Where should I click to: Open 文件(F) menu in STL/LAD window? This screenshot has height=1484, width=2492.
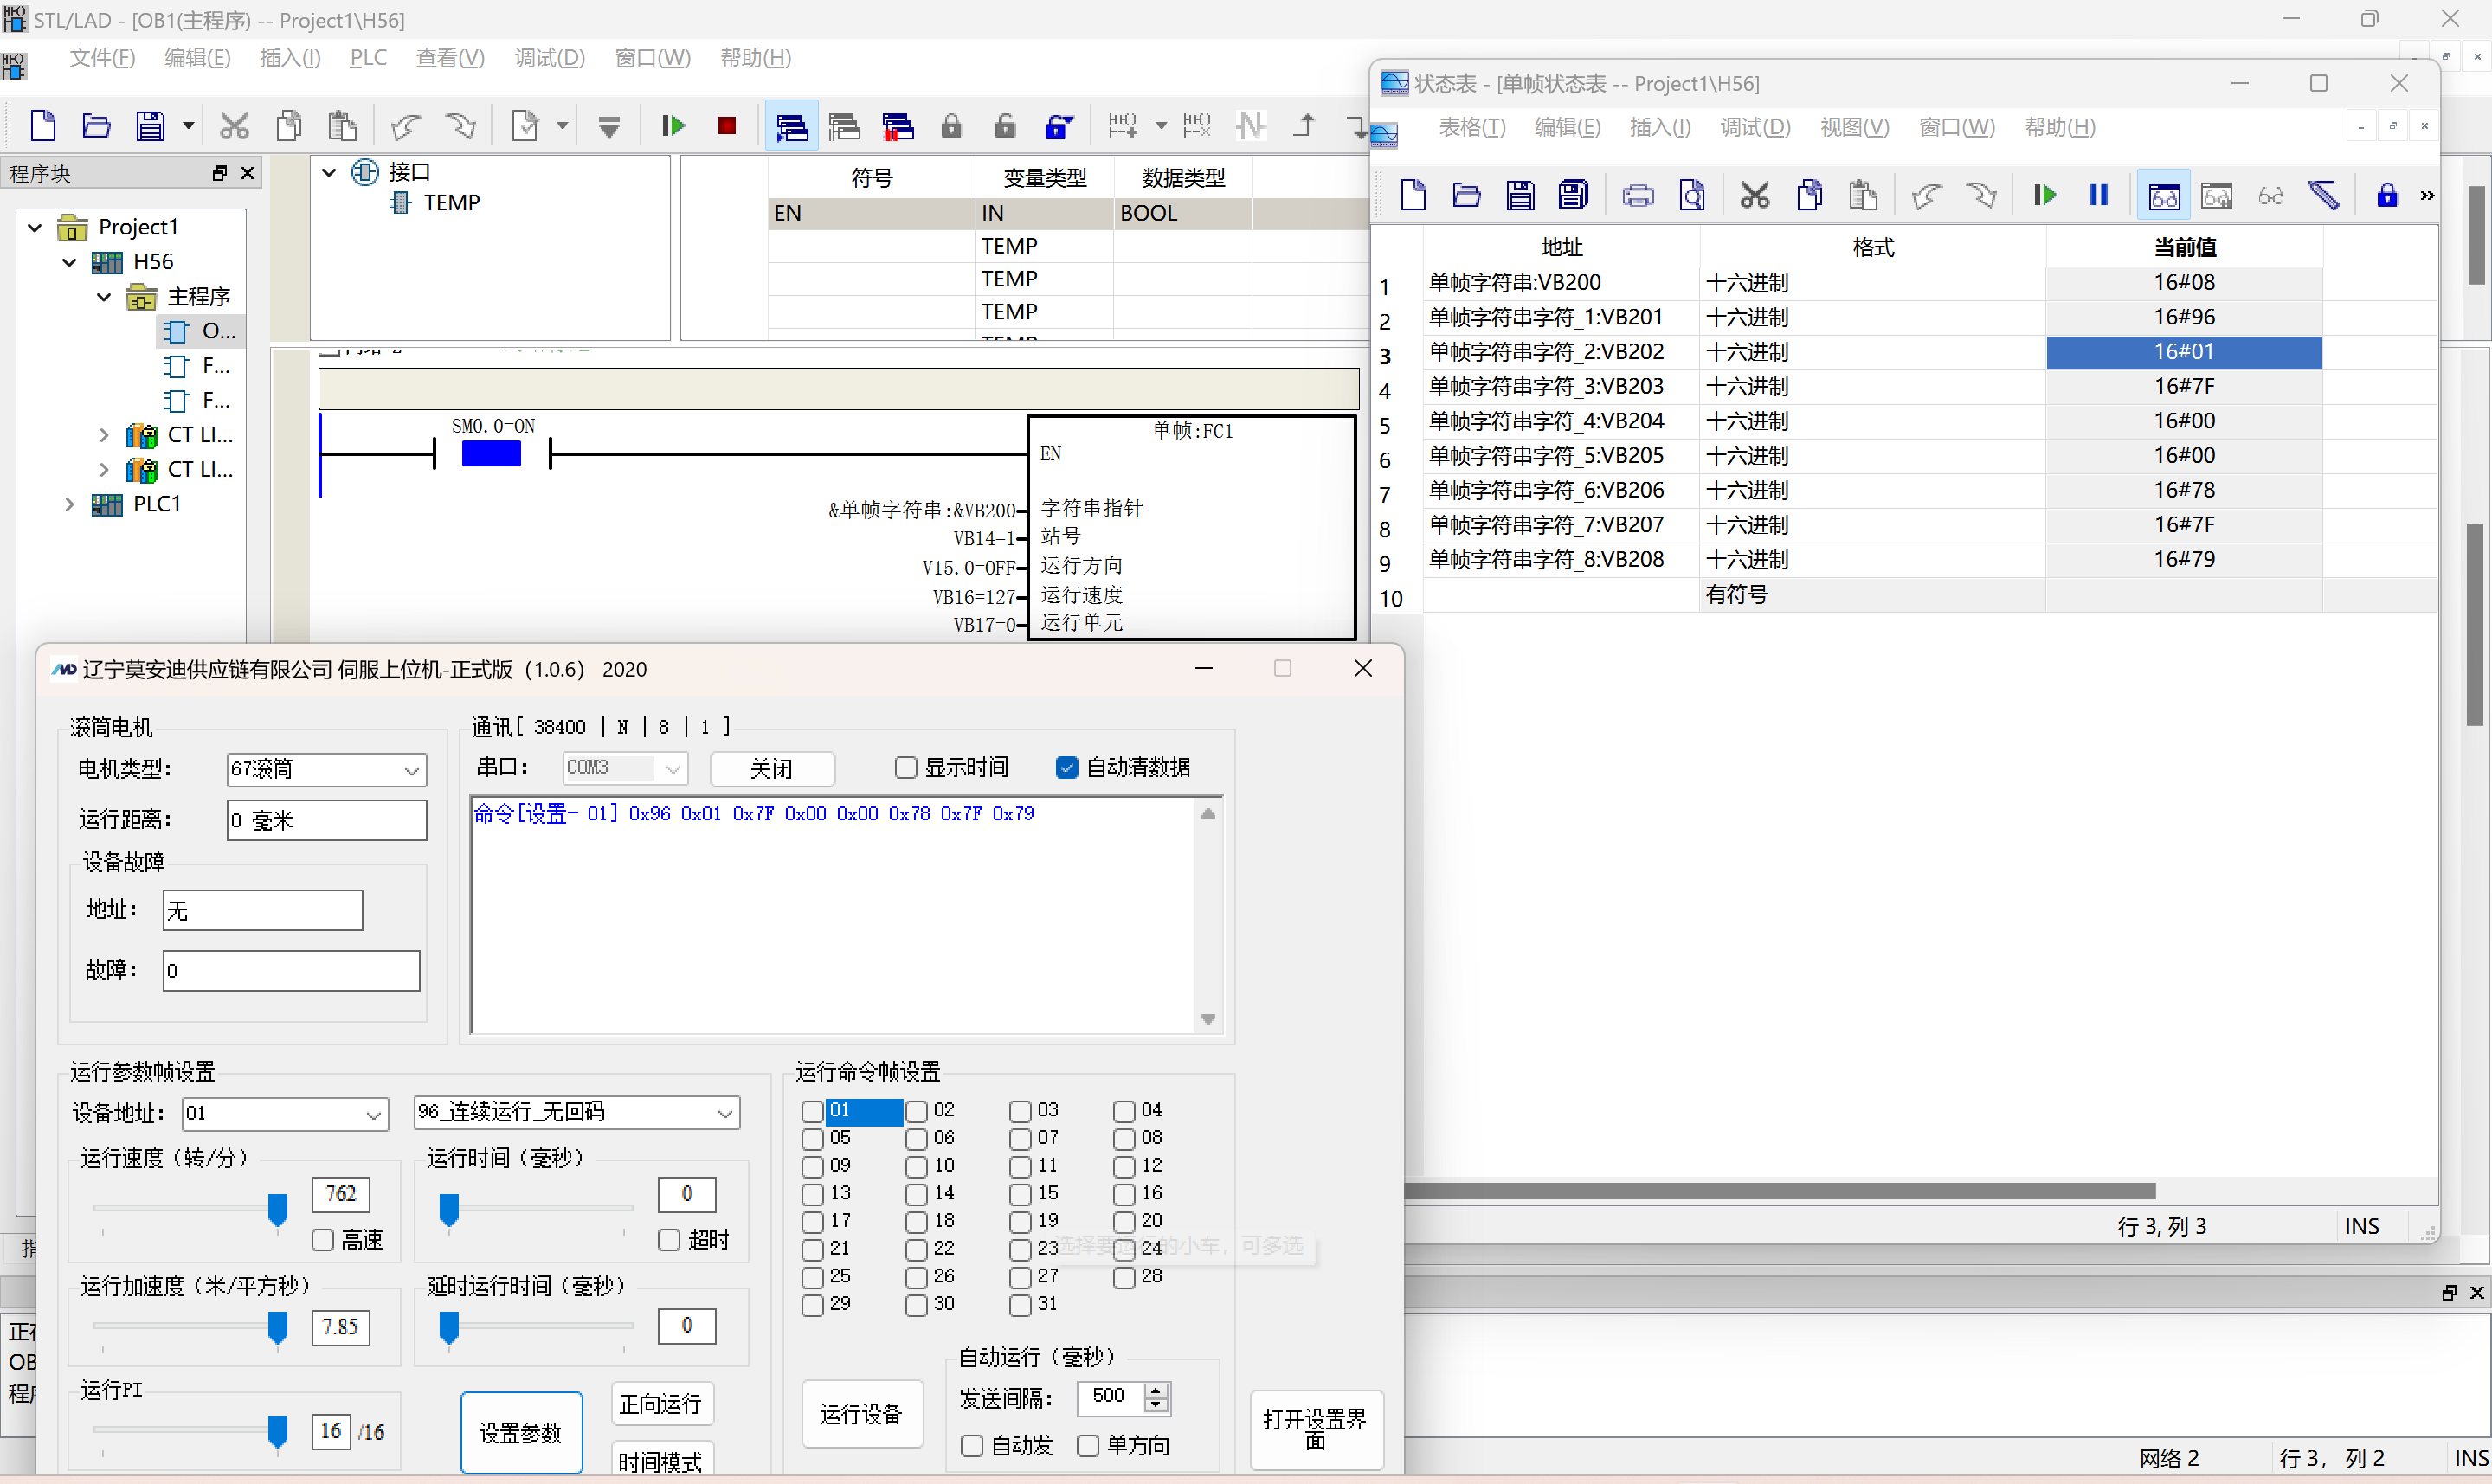pos(102,58)
